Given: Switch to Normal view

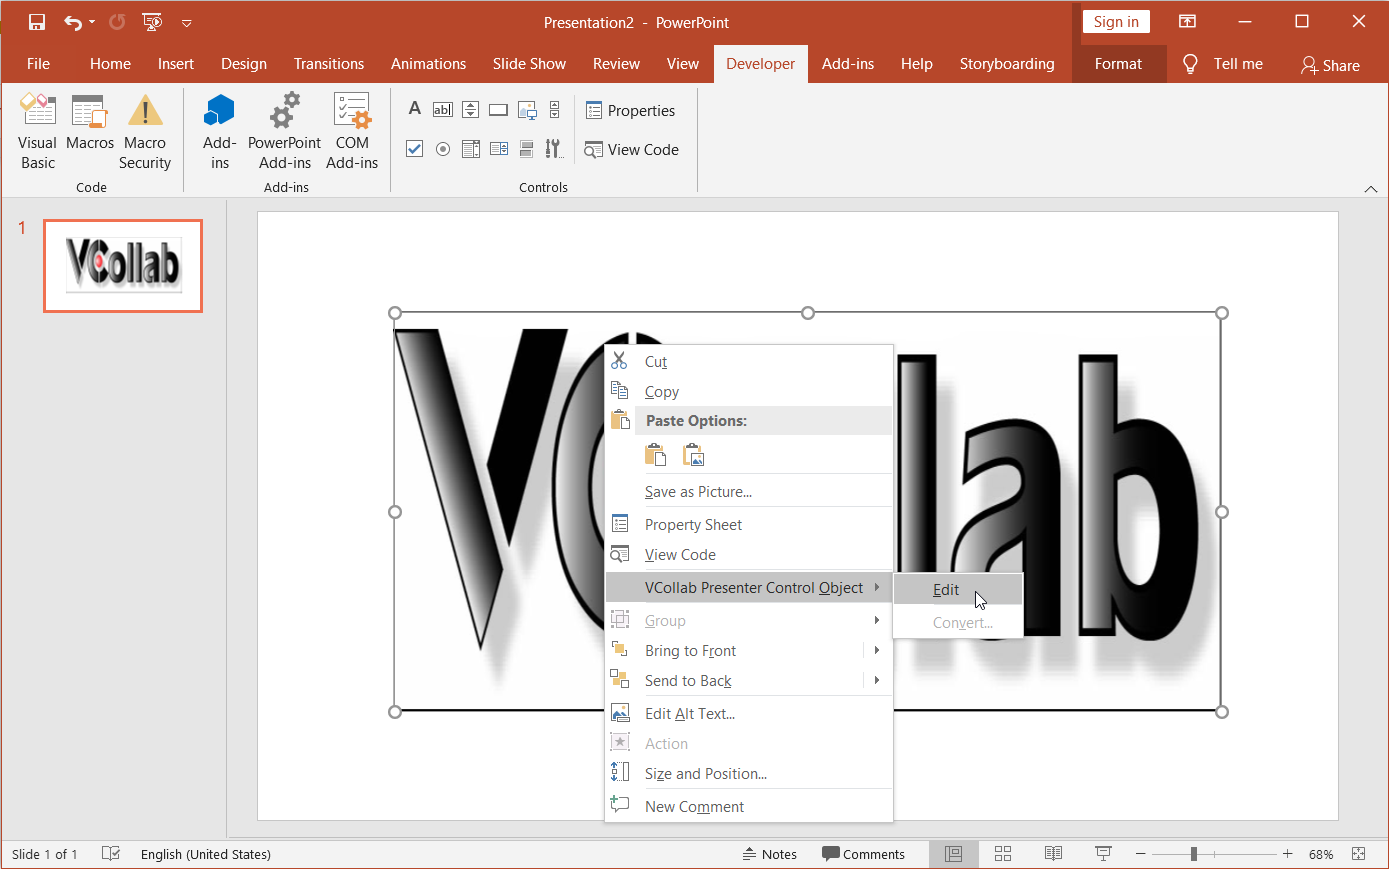Looking at the screenshot, I should click(x=954, y=853).
